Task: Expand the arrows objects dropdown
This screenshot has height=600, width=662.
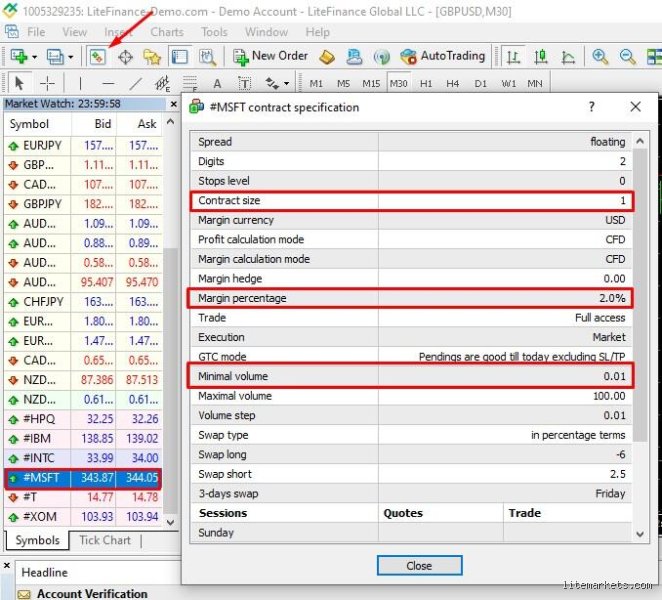Action: [287, 84]
